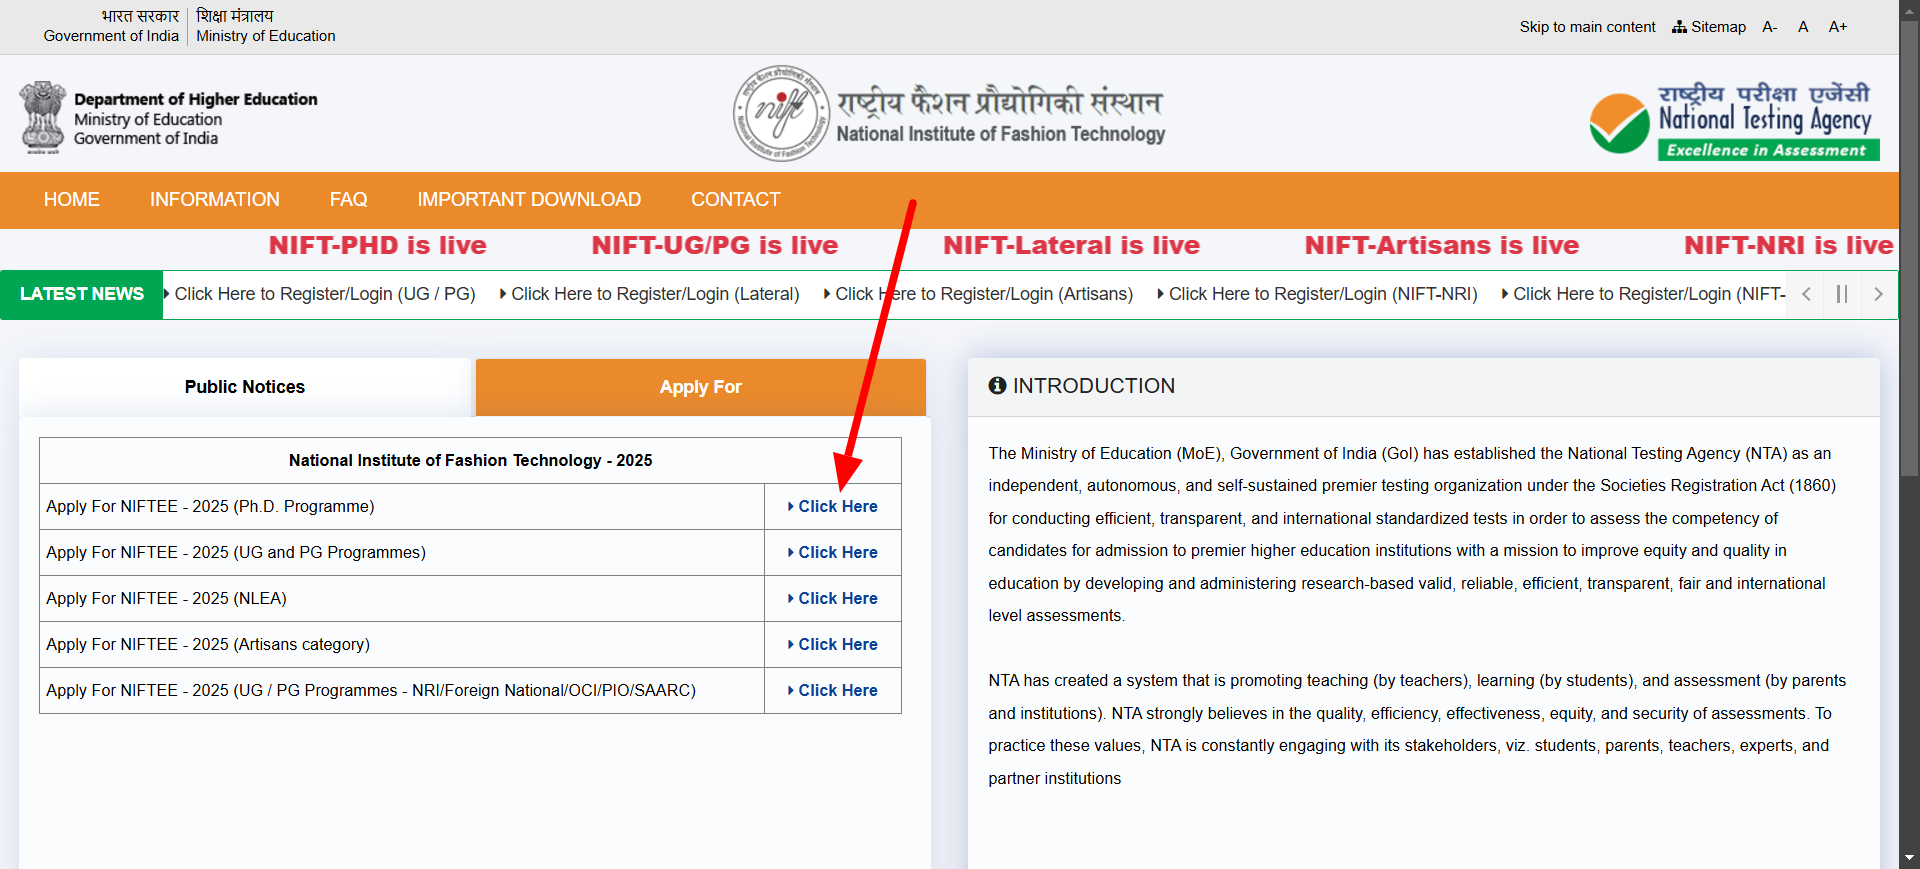Click the LATEST NEWS label
Viewport: 1920px width, 869px height.
click(x=82, y=294)
